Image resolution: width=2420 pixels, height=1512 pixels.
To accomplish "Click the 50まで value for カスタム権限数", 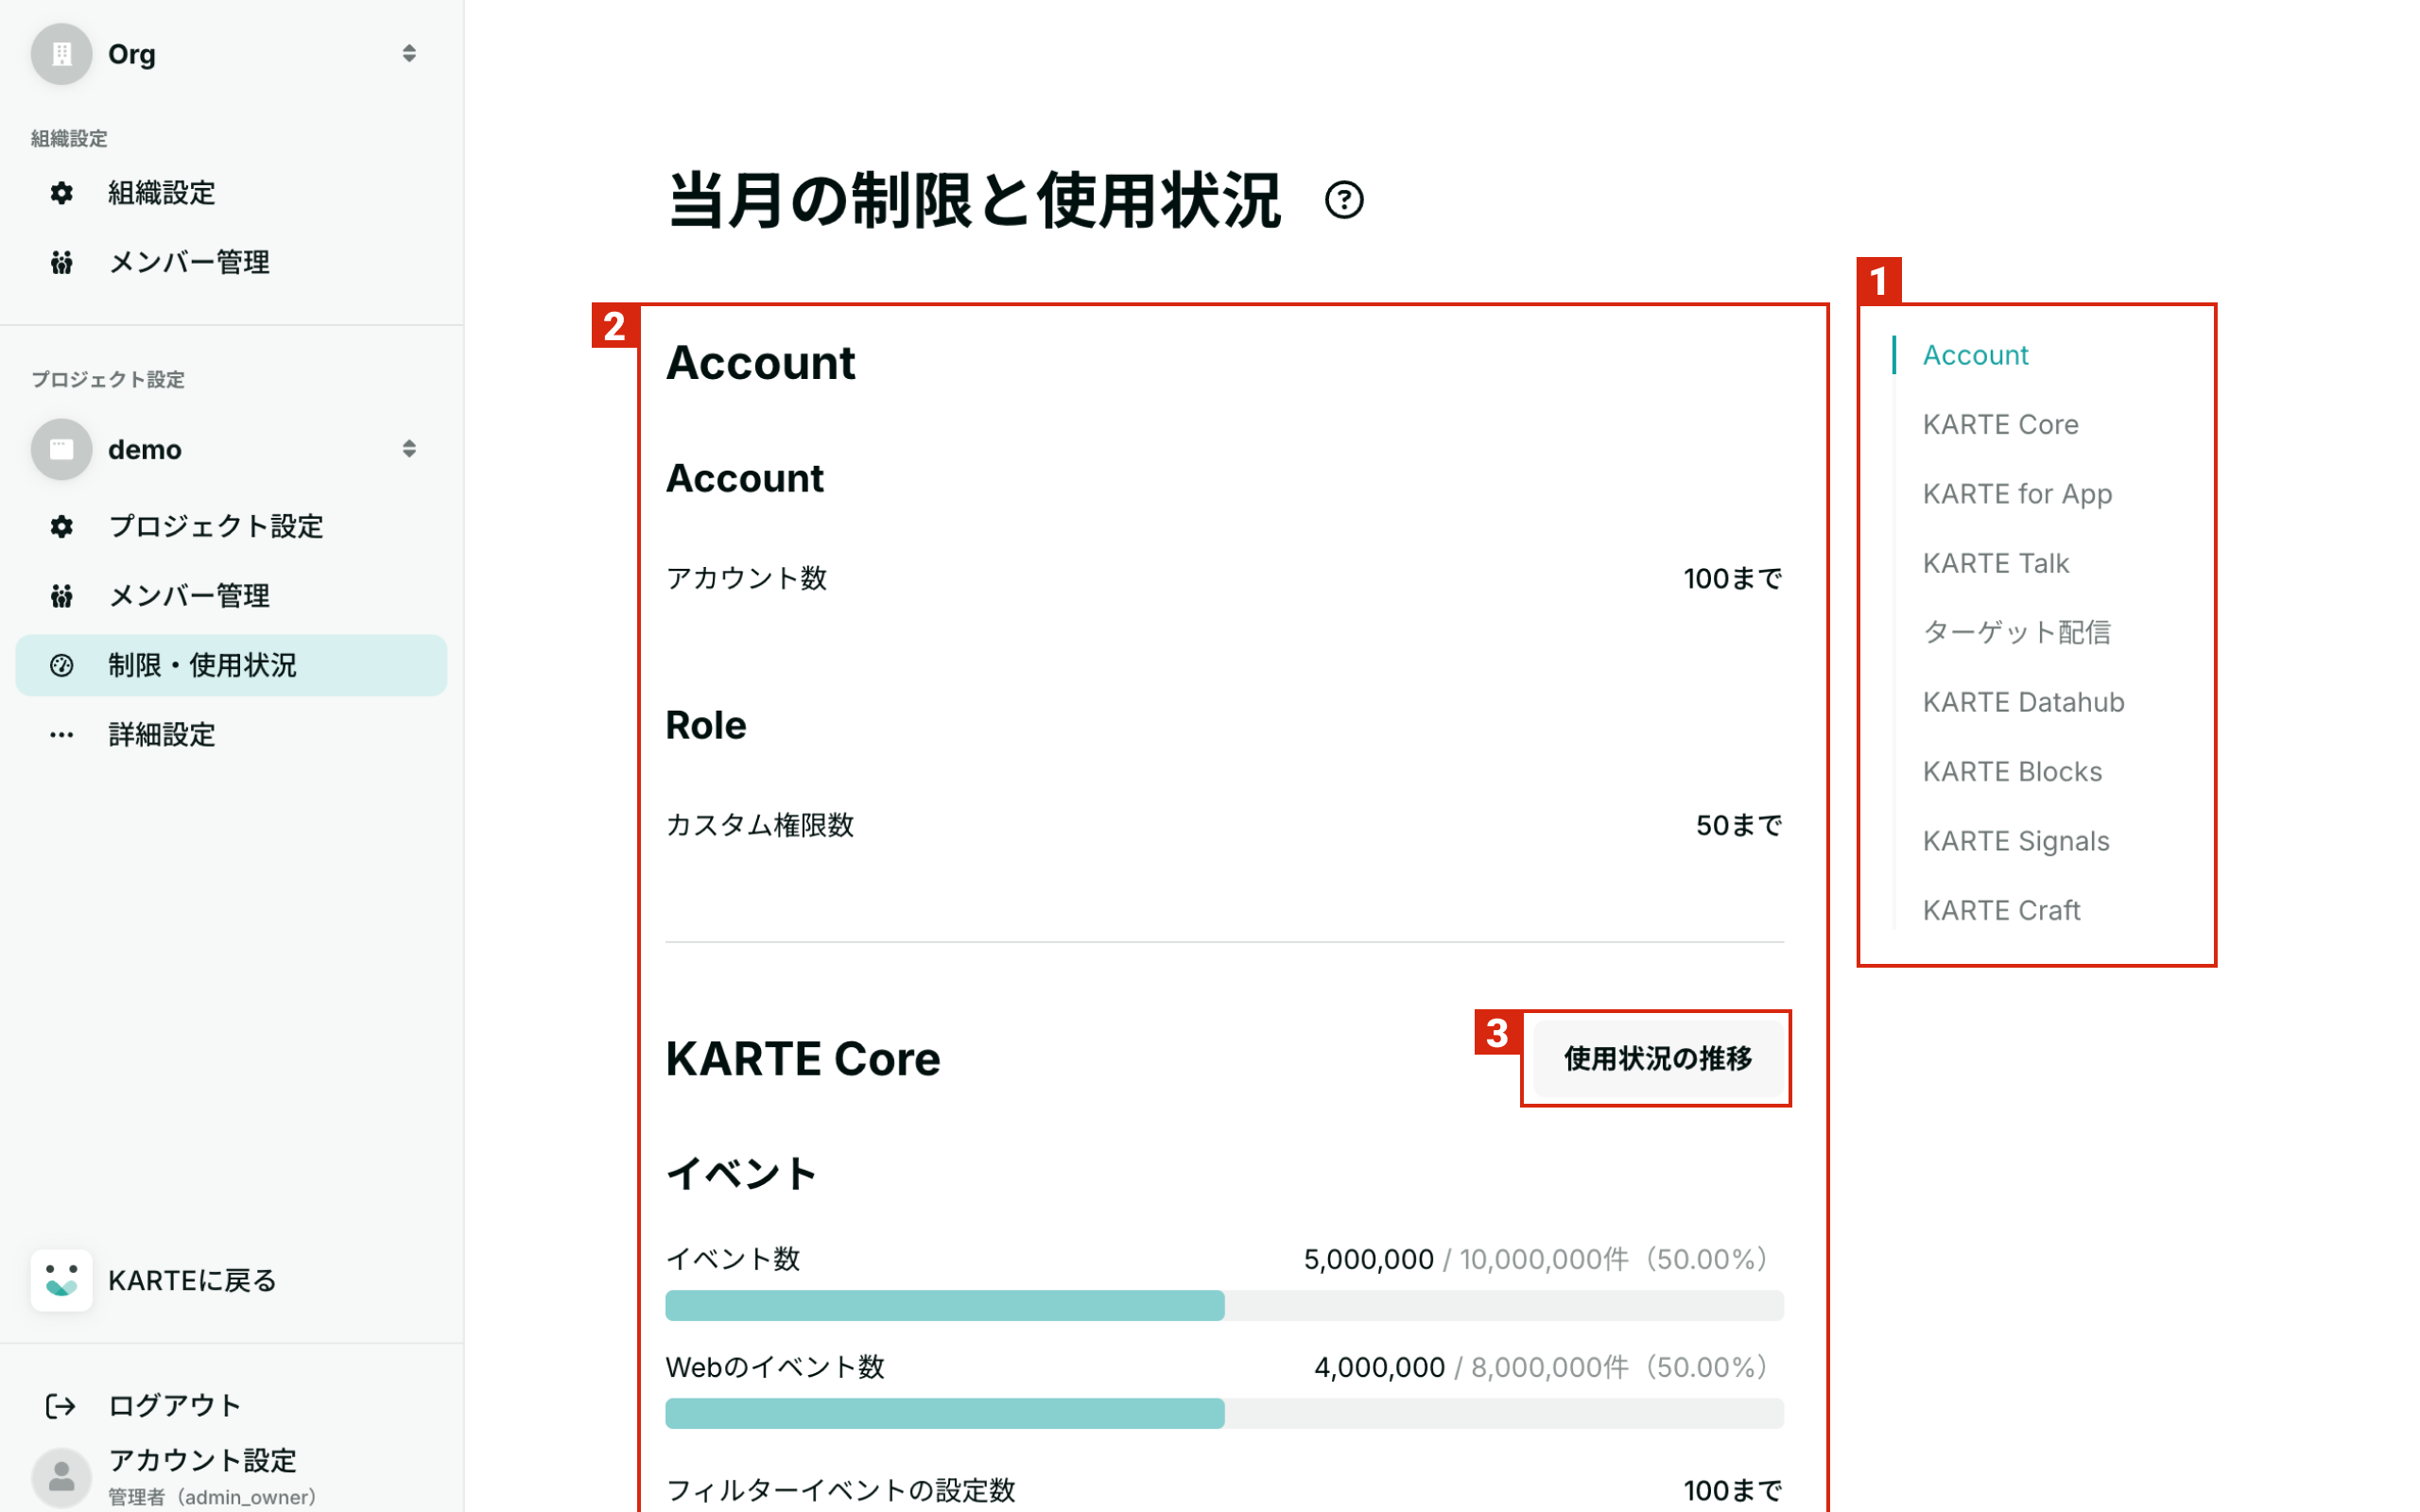I will (x=1739, y=826).
